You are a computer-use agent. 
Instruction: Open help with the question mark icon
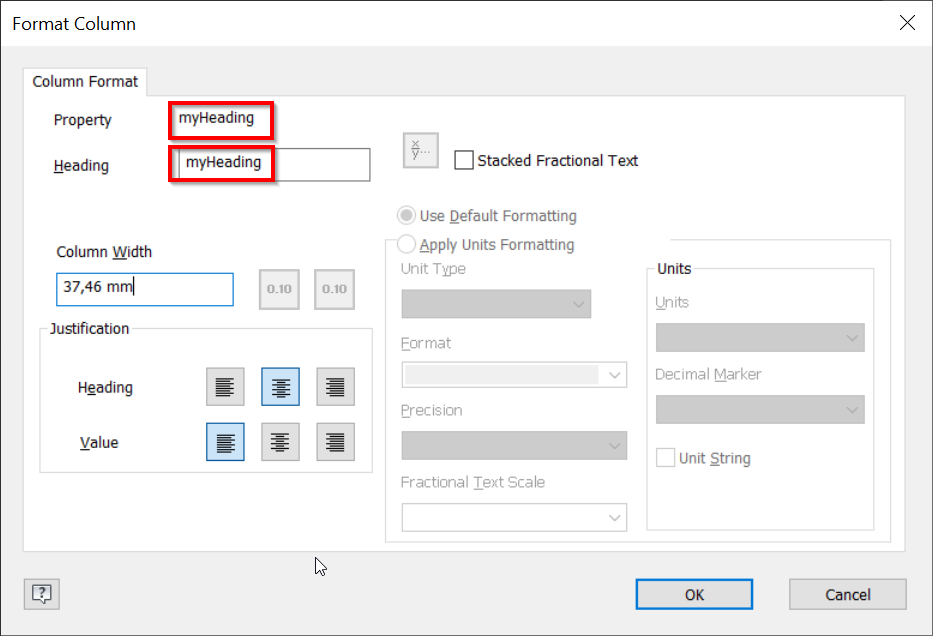click(40, 593)
